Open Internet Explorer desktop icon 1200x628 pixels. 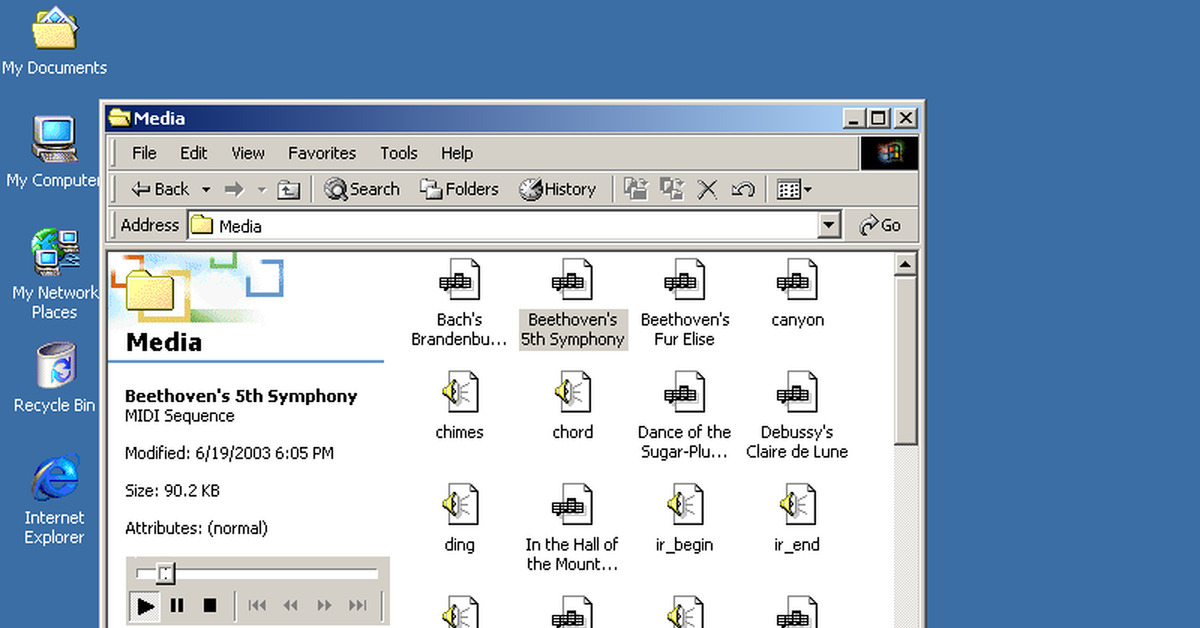pos(54,480)
